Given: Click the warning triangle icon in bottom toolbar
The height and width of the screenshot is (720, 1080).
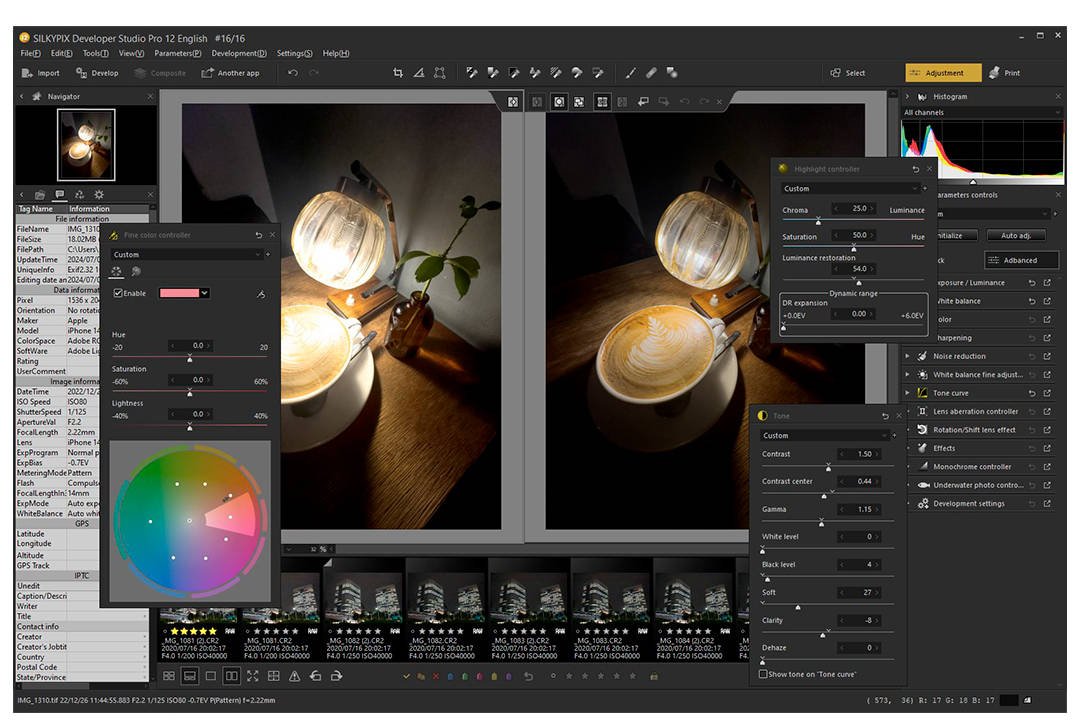Looking at the screenshot, I should click(x=294, y=676).
